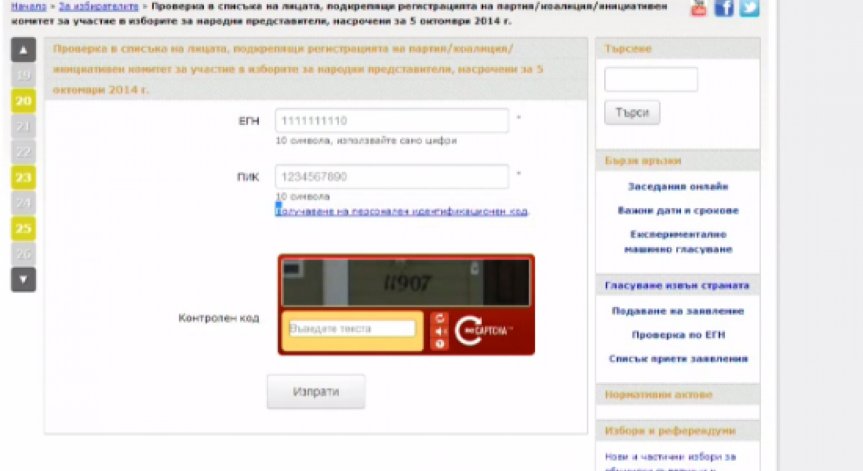Select date 23 in the calendar strip

23,177
